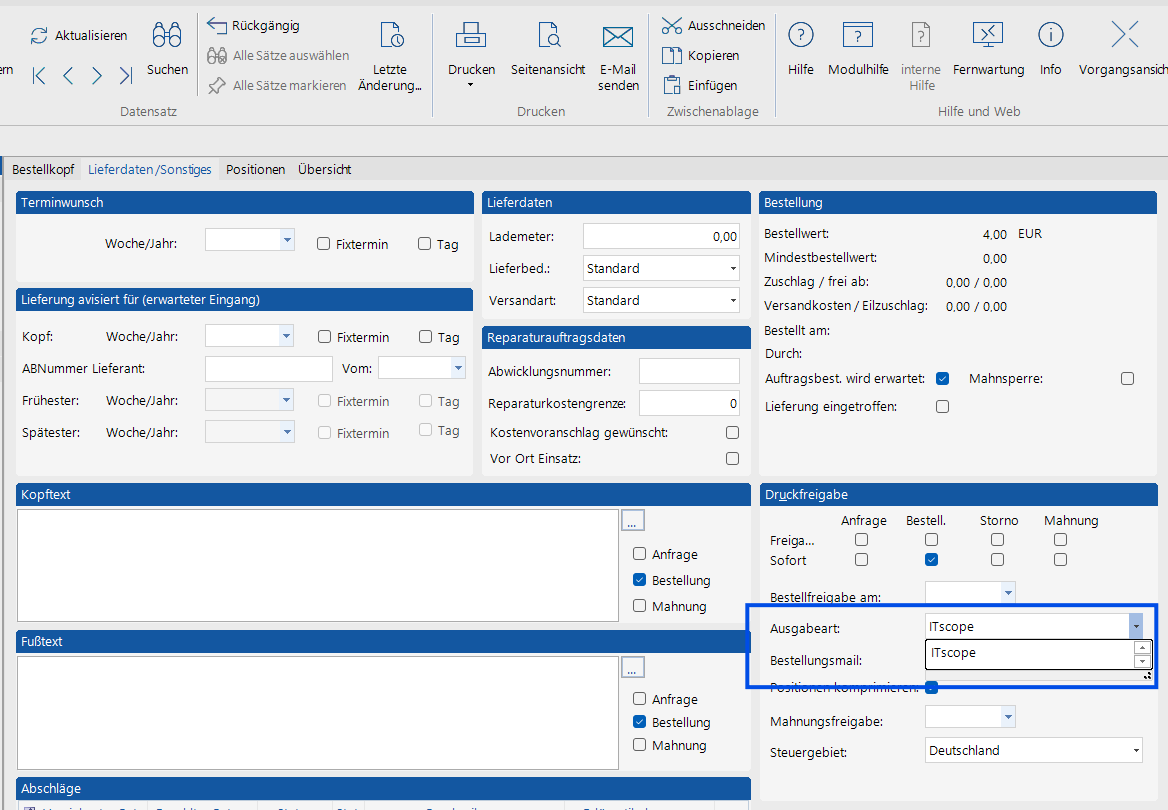The image size is (1168, 810).
Task: Expand the Lieferbed. dropdown
Action: [733, 269]
